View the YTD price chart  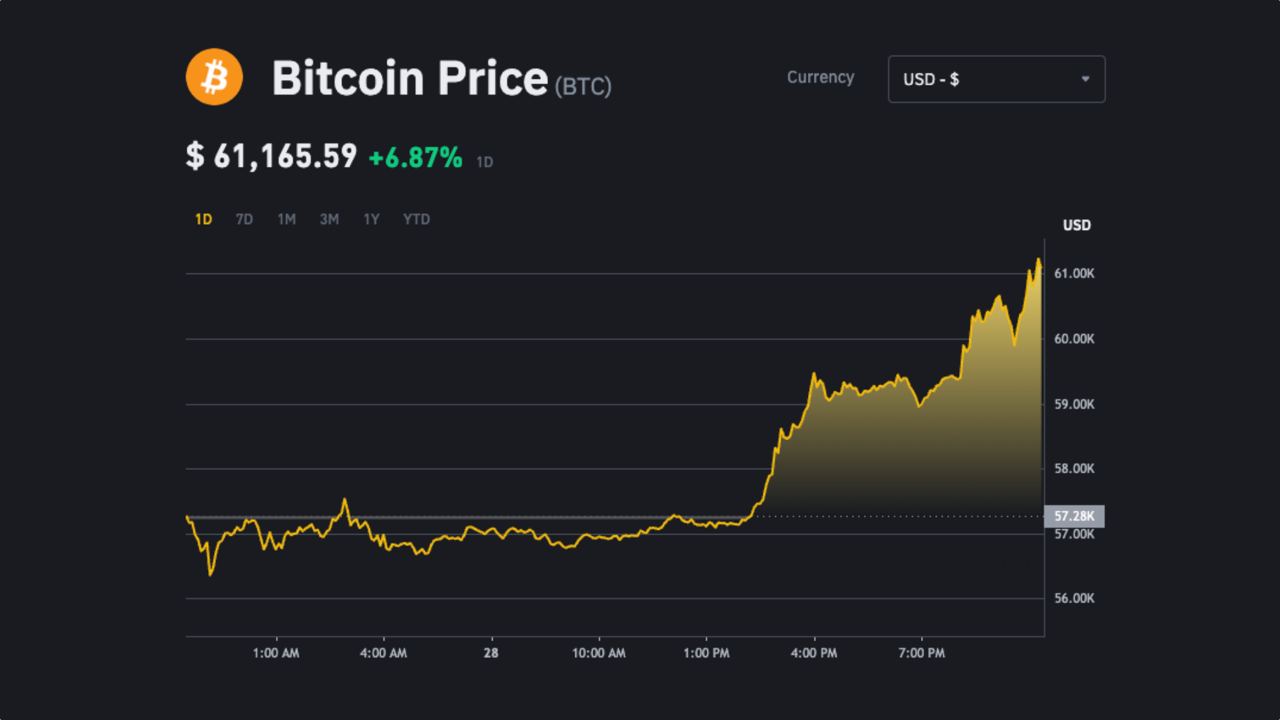[x=416, y=219]
